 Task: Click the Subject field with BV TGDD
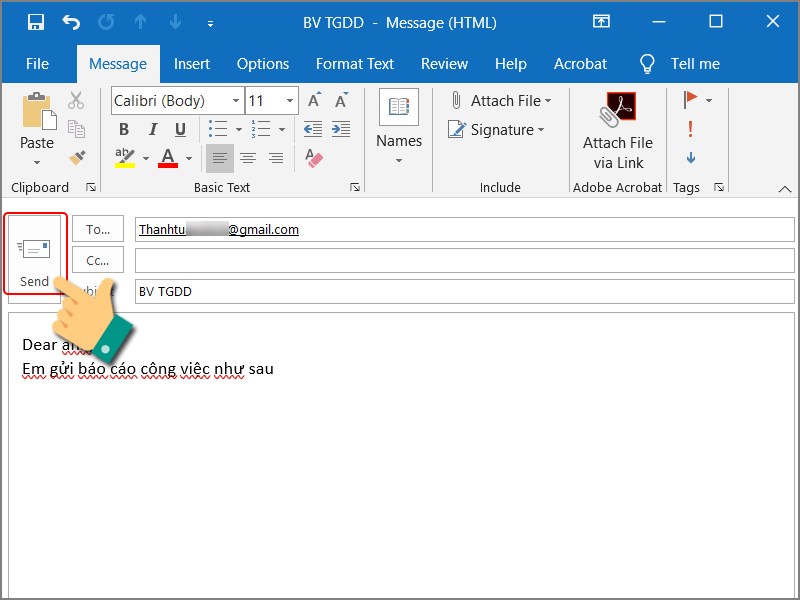[x=465, y=291]
